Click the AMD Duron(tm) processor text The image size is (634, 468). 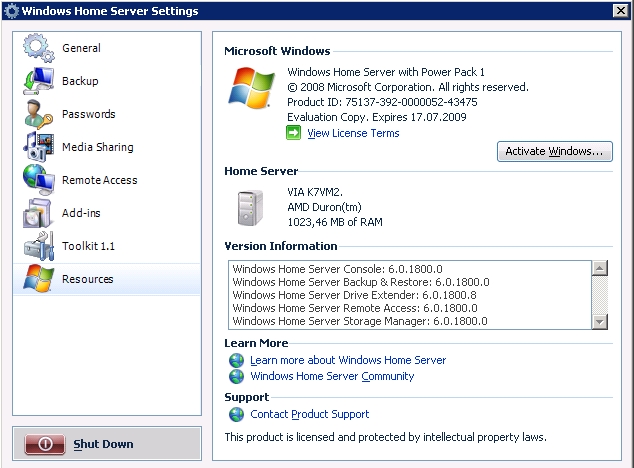coord(324,207)
